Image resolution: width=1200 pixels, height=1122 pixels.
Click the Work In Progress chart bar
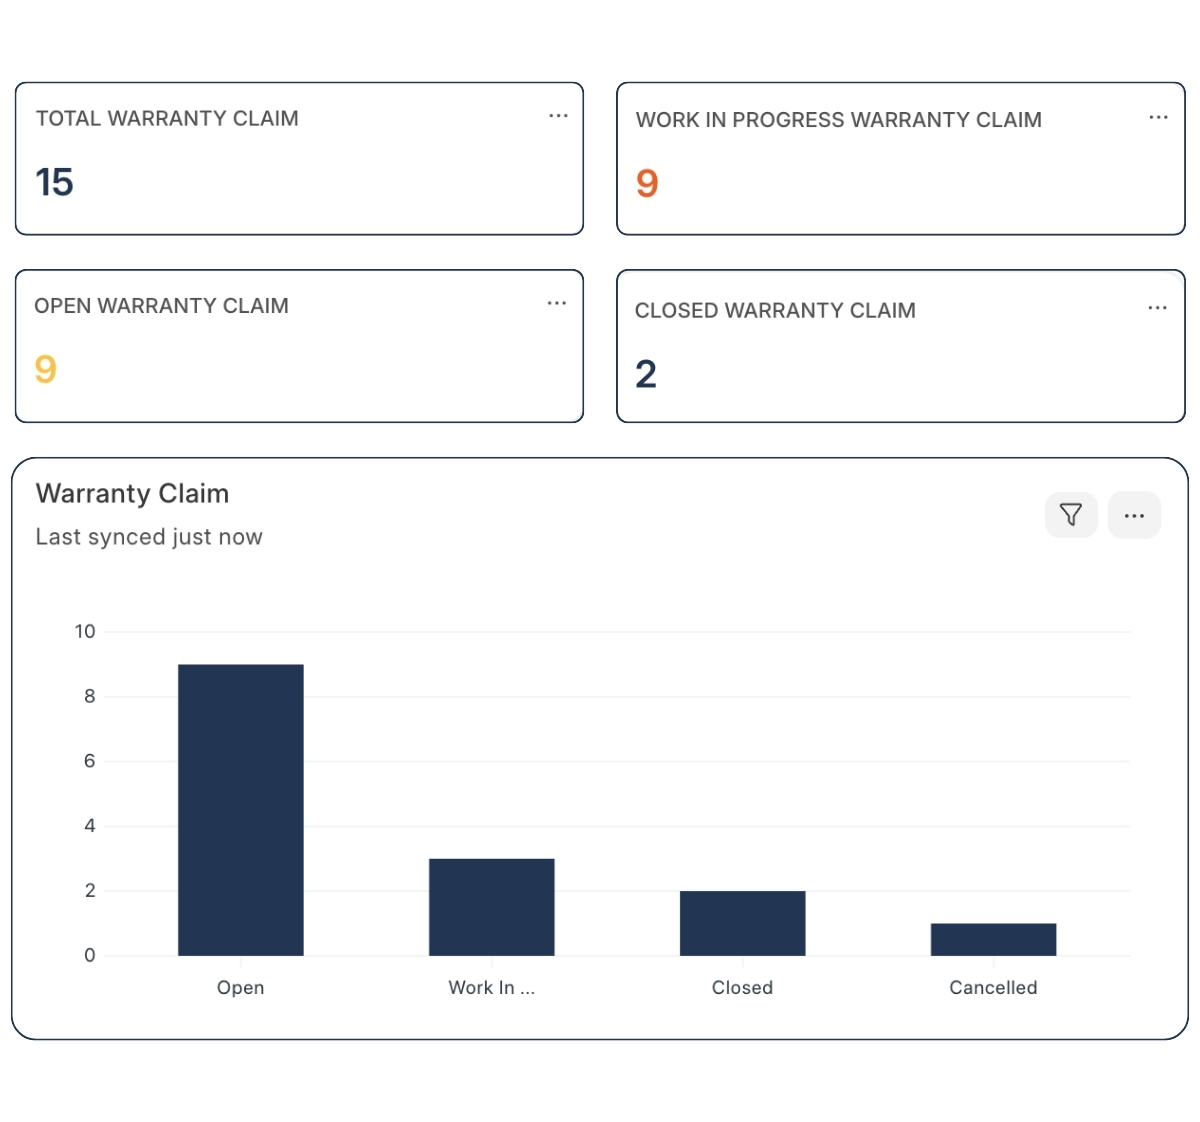tap(492, 907)
